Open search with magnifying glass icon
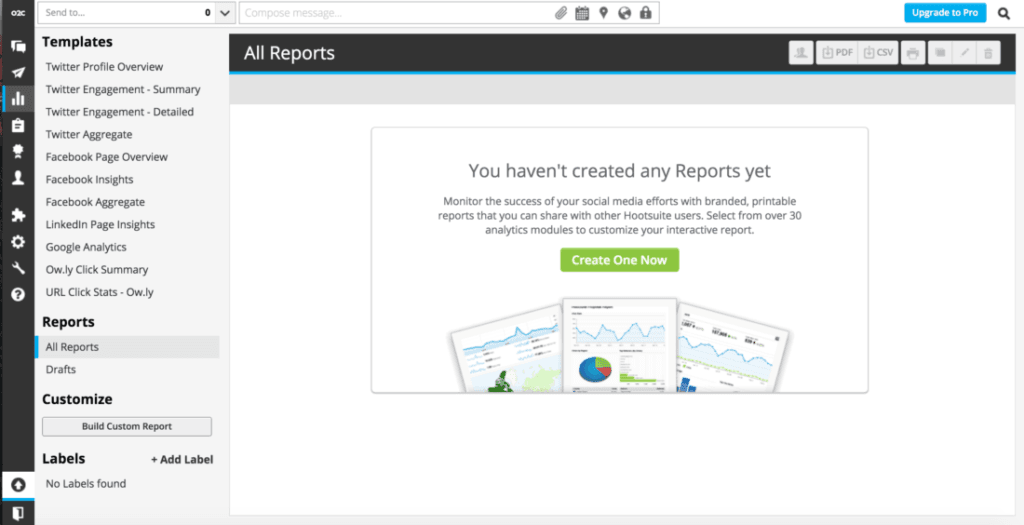This screenshot has width=1024, height=525. pyautogui.click(x=1004, y=13)
